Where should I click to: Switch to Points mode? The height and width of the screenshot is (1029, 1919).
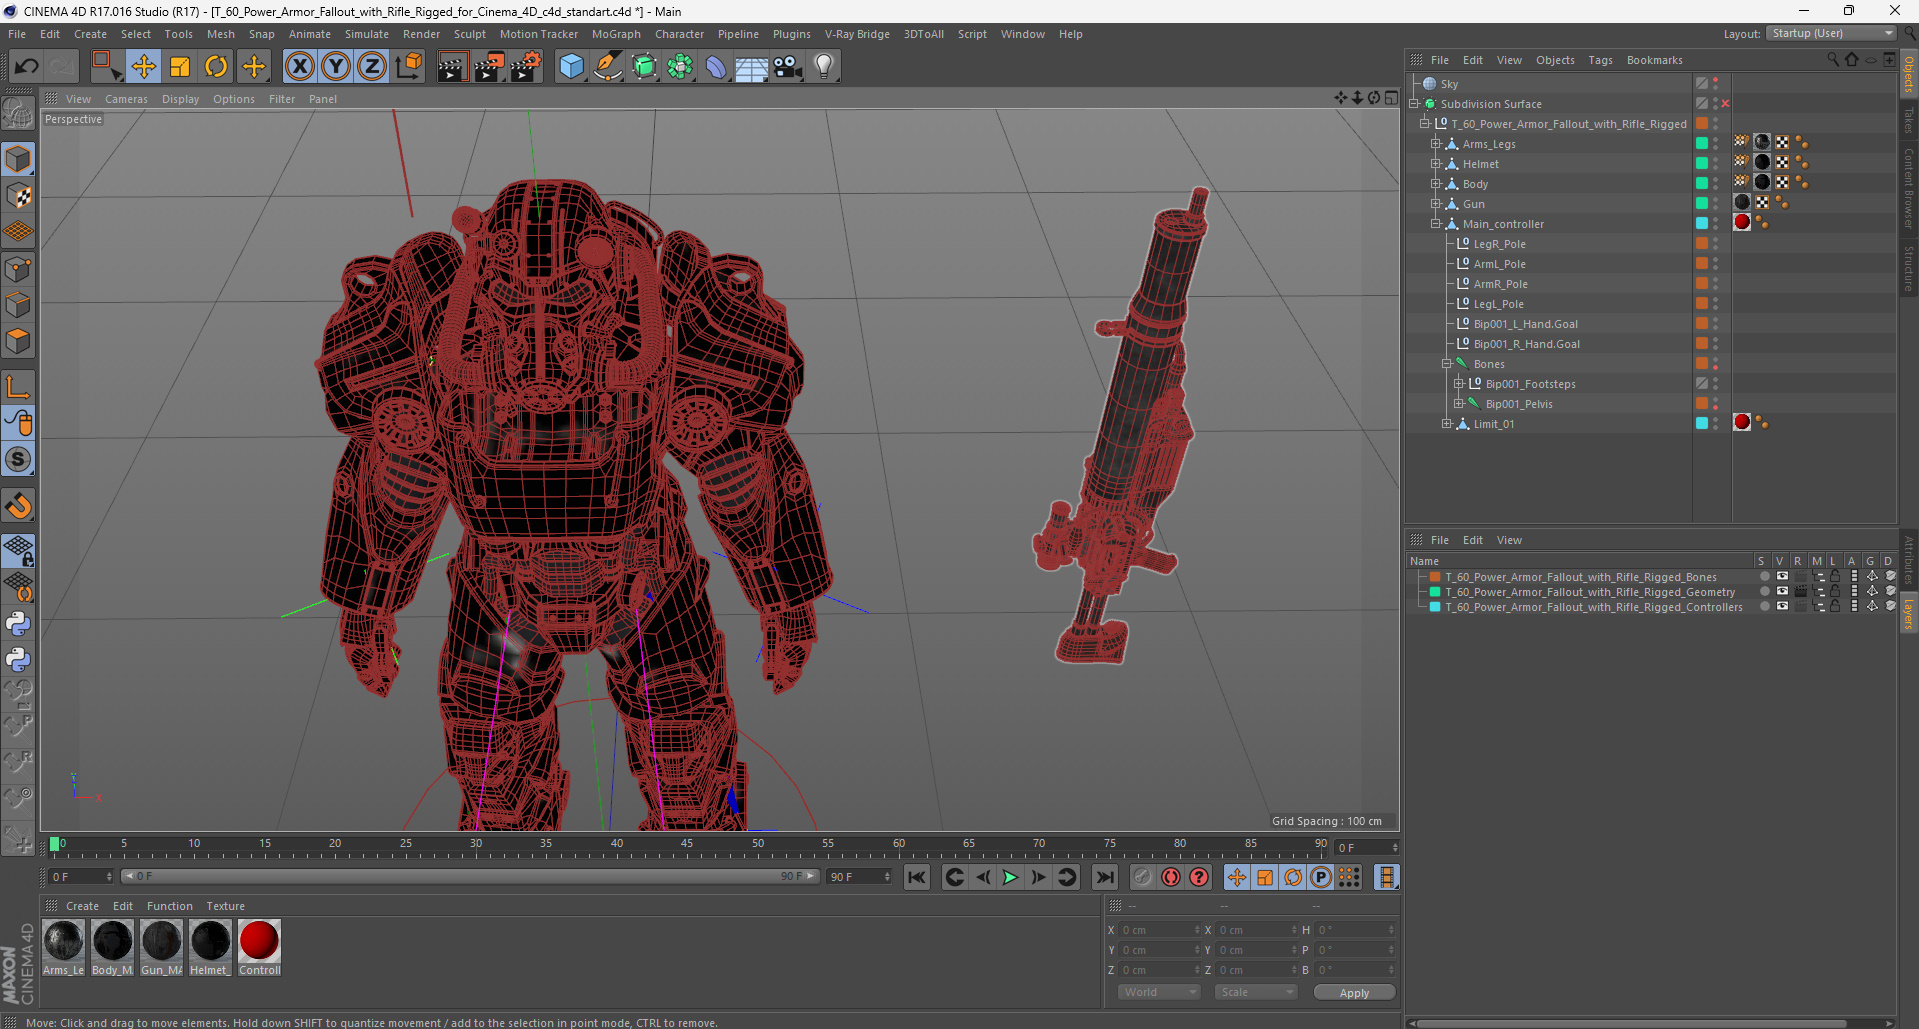(18, 269)
